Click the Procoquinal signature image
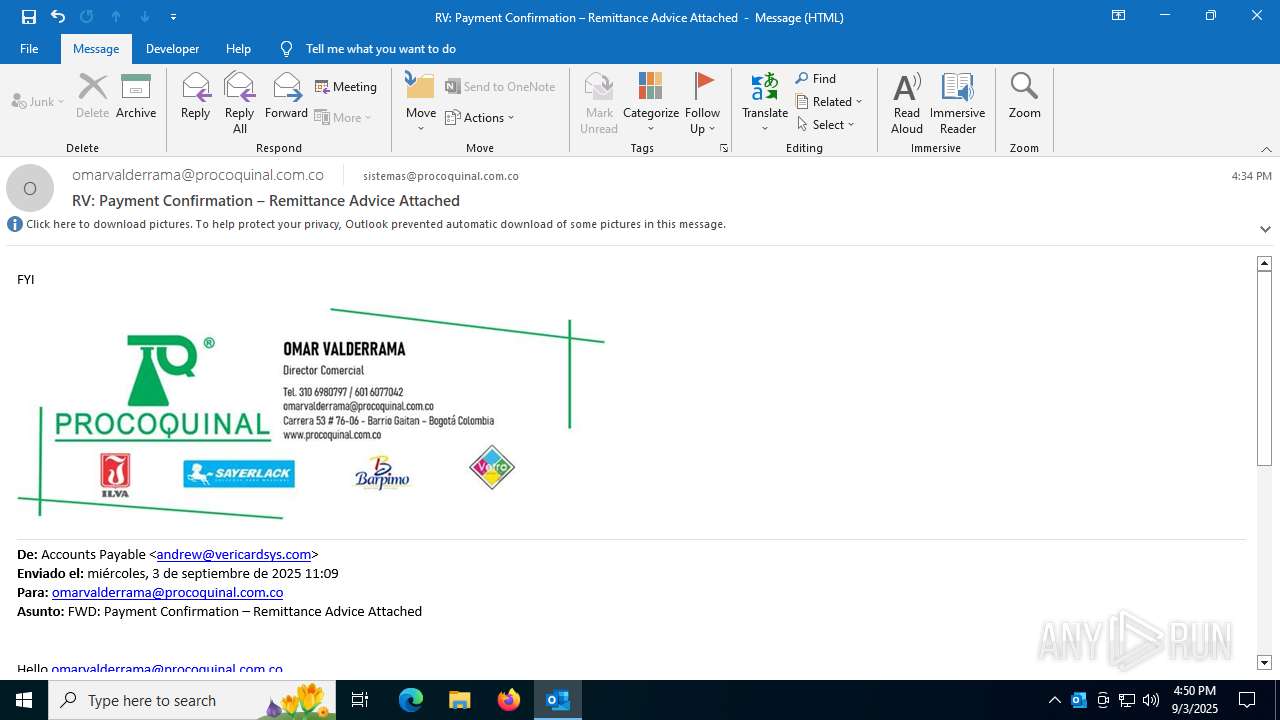1280x720 pixels. 311,414
